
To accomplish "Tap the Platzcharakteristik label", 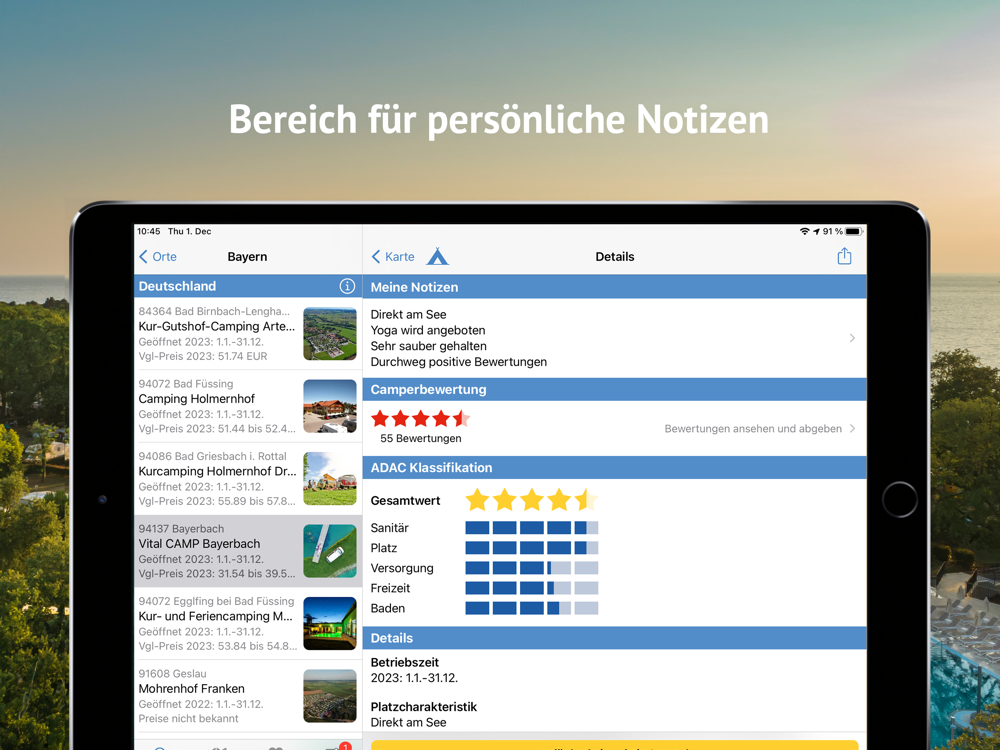I will click(x=423, y=707).
